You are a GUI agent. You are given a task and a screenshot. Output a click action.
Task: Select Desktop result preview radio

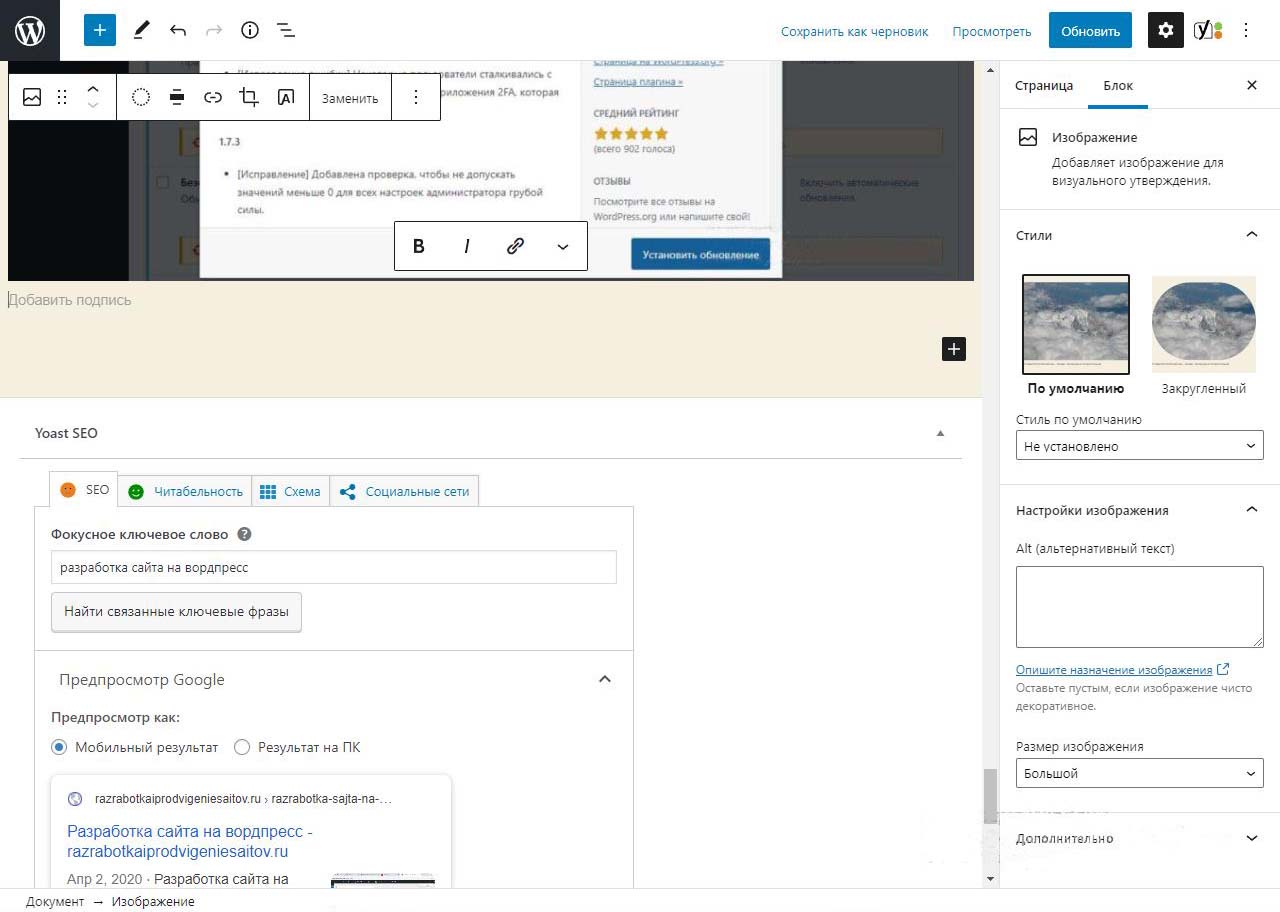(242, 747)
